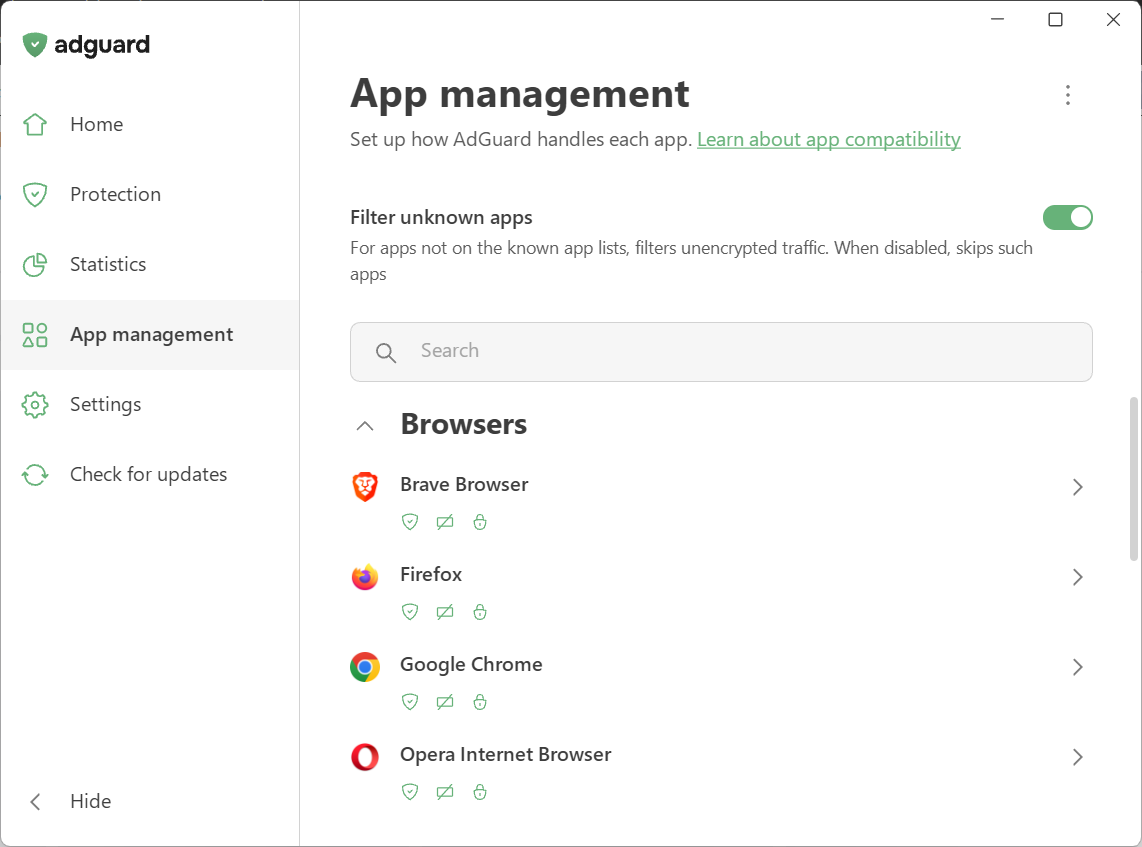Click the Opera Internet Browser name
1142x847 pixels.
(505, 755)
